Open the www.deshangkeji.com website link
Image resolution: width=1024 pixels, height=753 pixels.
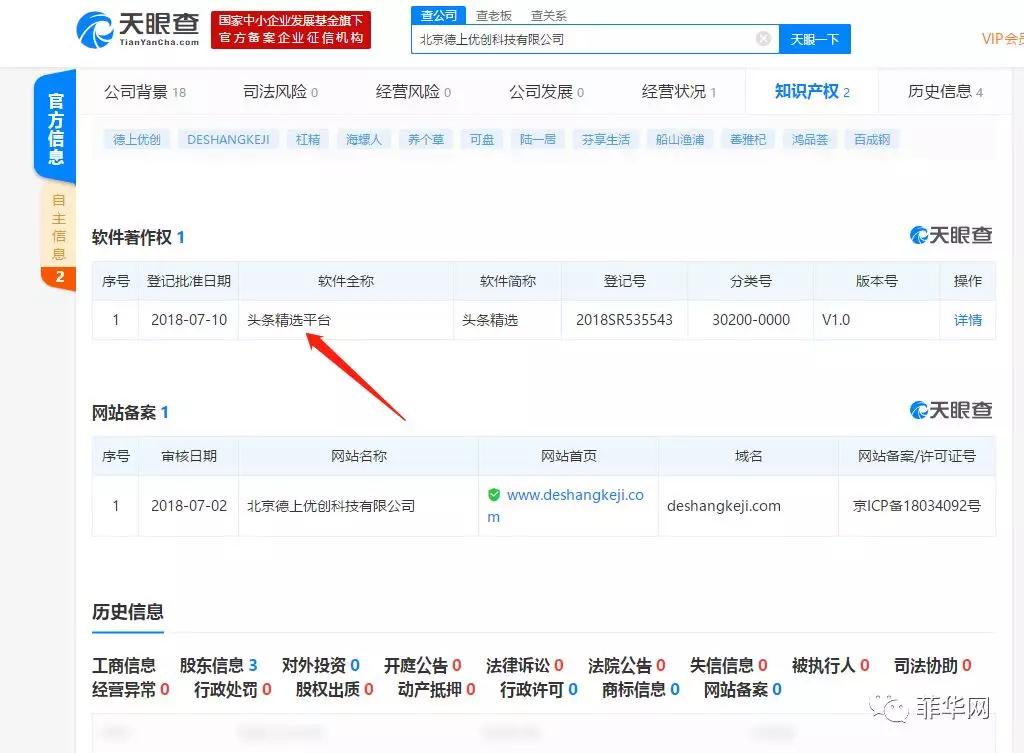(566, 505)
